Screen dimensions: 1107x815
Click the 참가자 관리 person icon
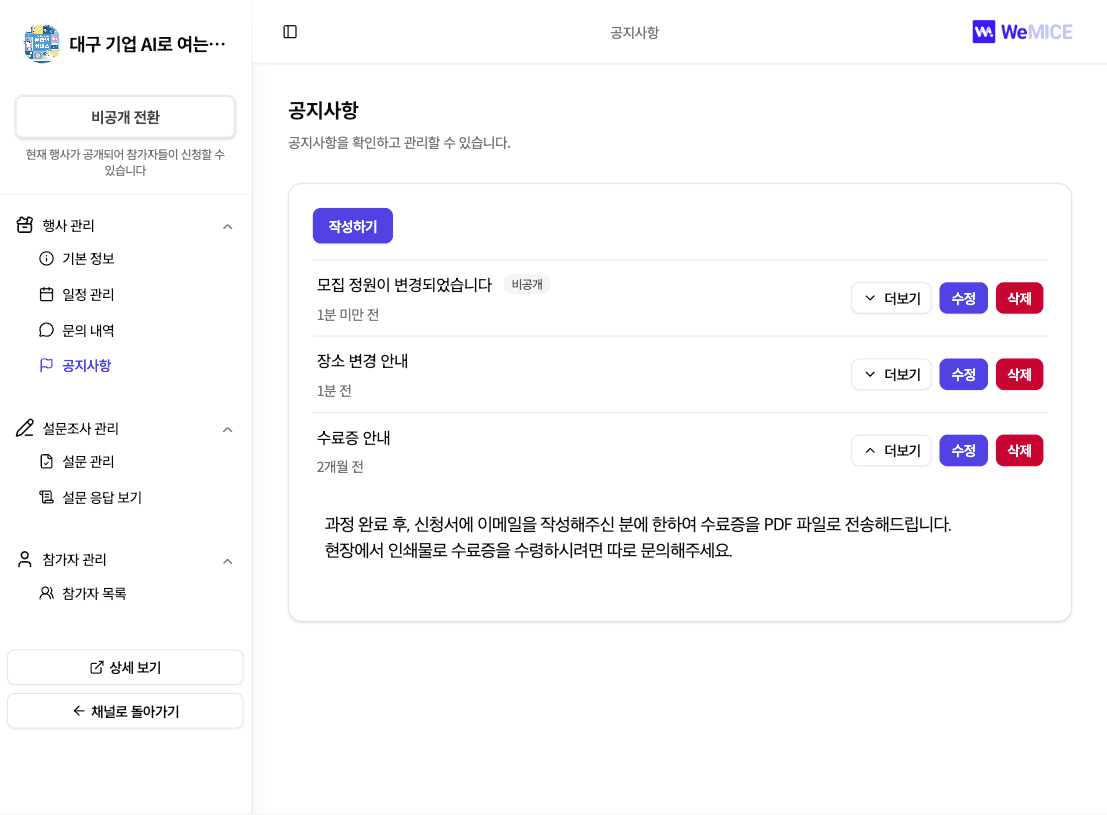click(x=25, y=559)
